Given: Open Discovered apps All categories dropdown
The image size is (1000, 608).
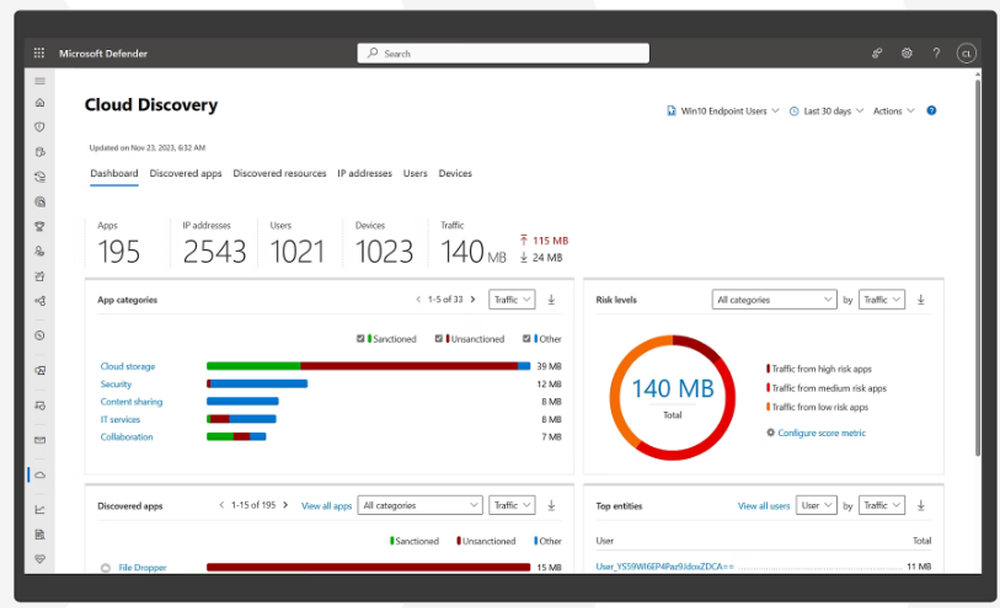Looking at the screenshot, I should (x=420, y=505).
